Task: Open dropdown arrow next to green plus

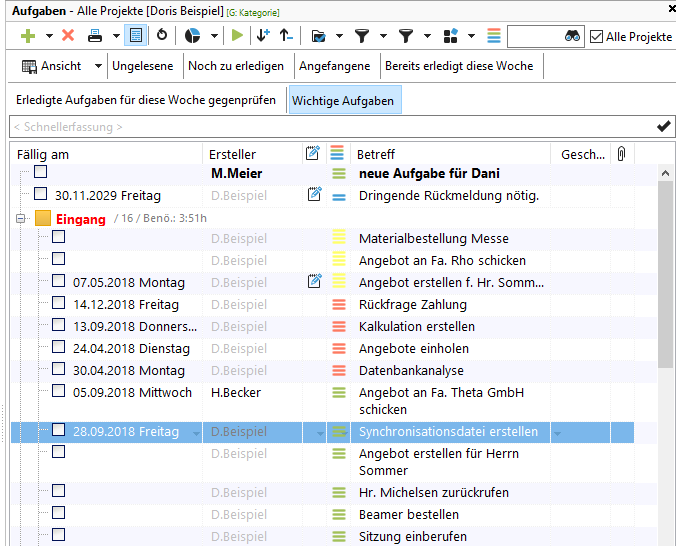Action: (47, 36)
